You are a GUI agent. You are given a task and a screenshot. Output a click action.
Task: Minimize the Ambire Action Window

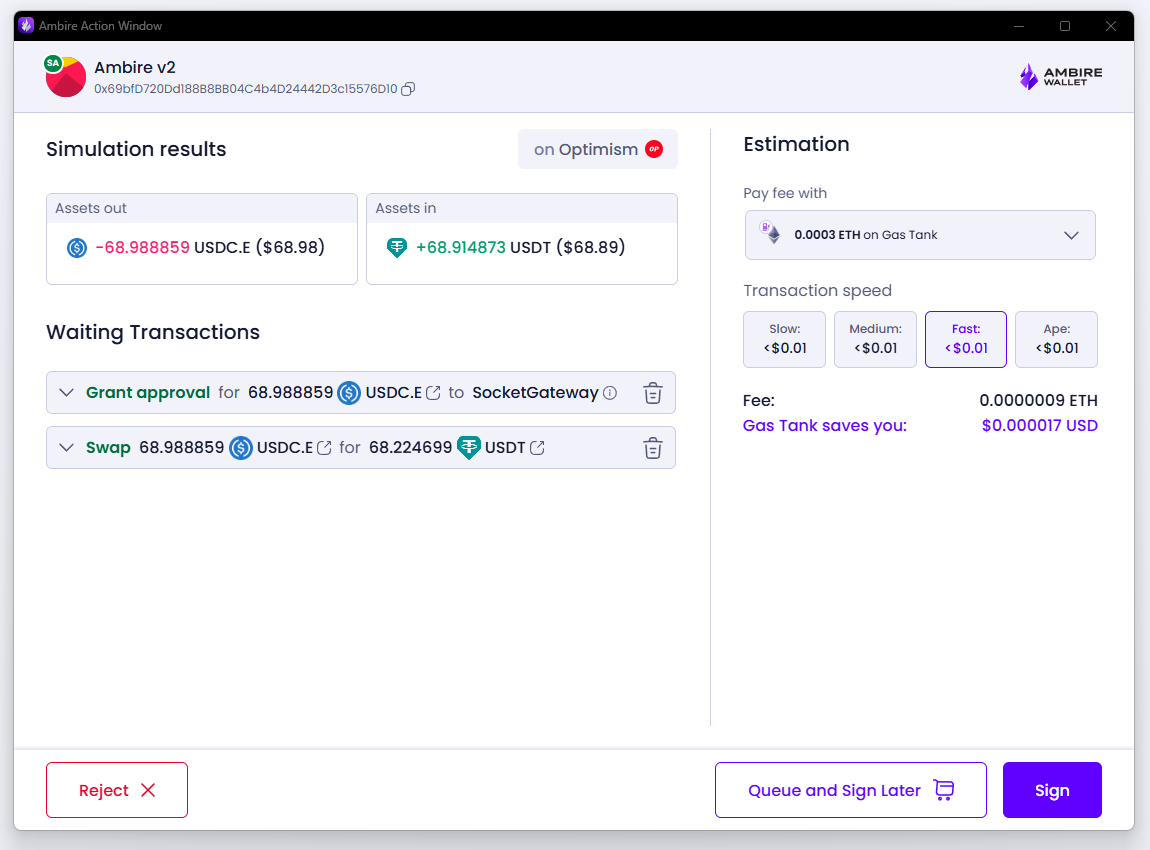[x=1019, y=26]
